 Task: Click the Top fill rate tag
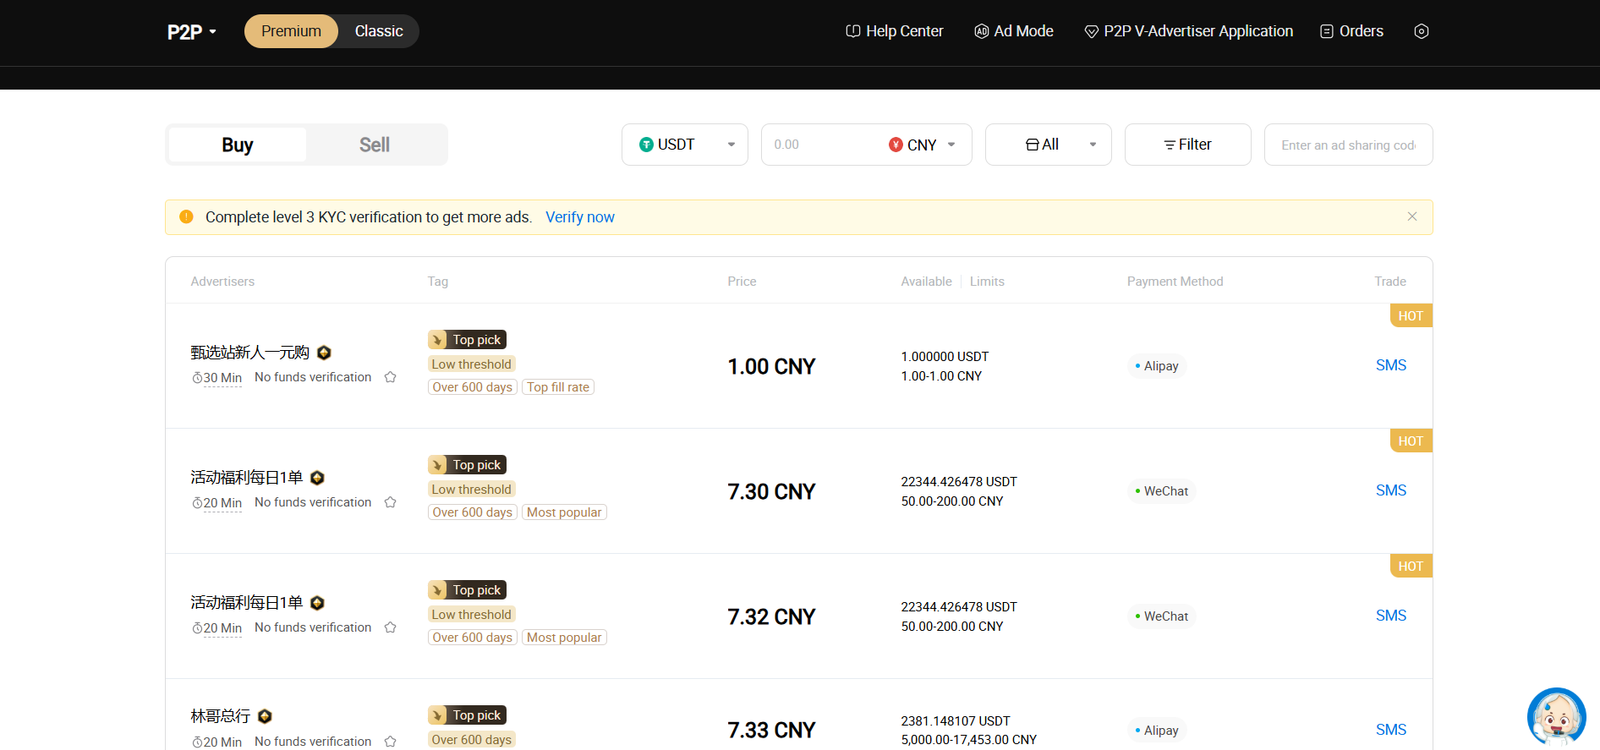[558, 387]
